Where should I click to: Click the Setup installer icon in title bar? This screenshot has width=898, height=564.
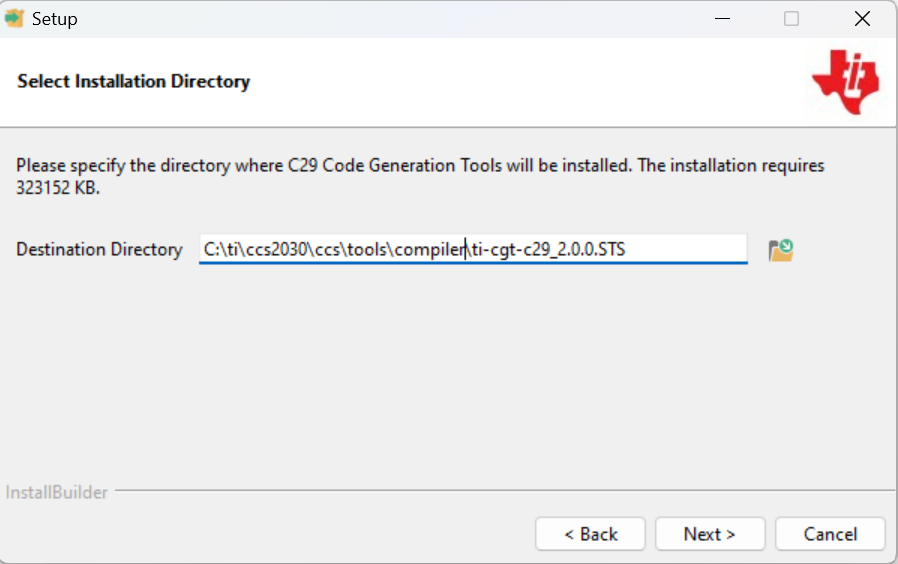tap(14, 19)
